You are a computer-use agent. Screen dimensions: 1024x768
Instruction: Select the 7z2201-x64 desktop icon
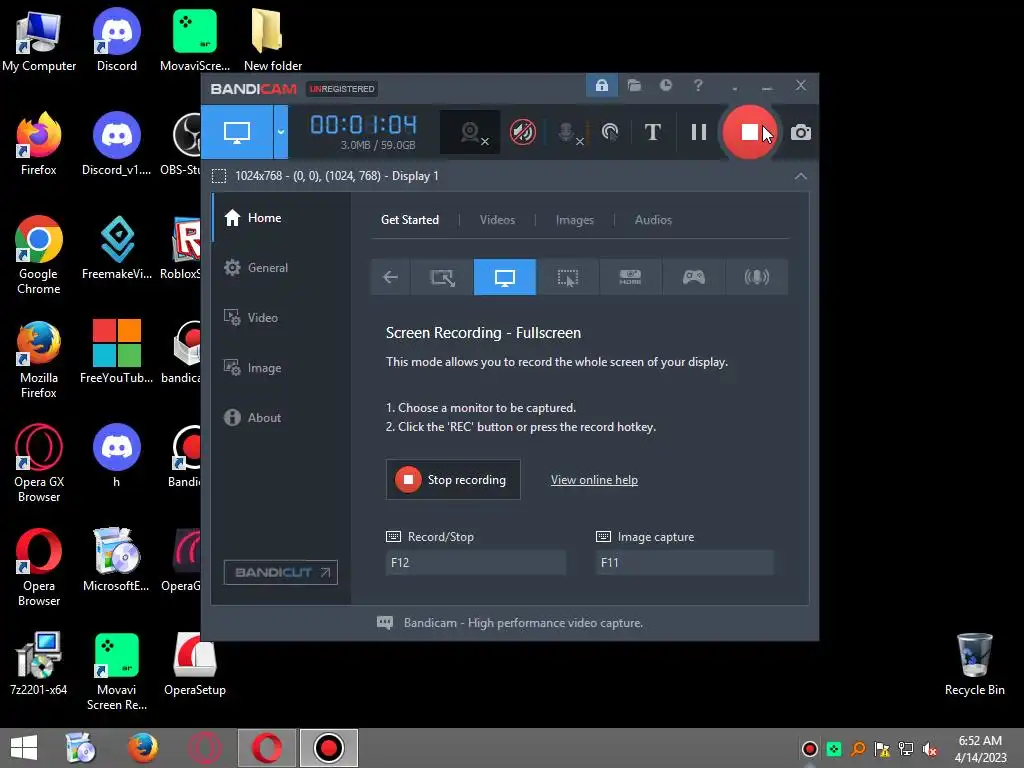point(39,664)
